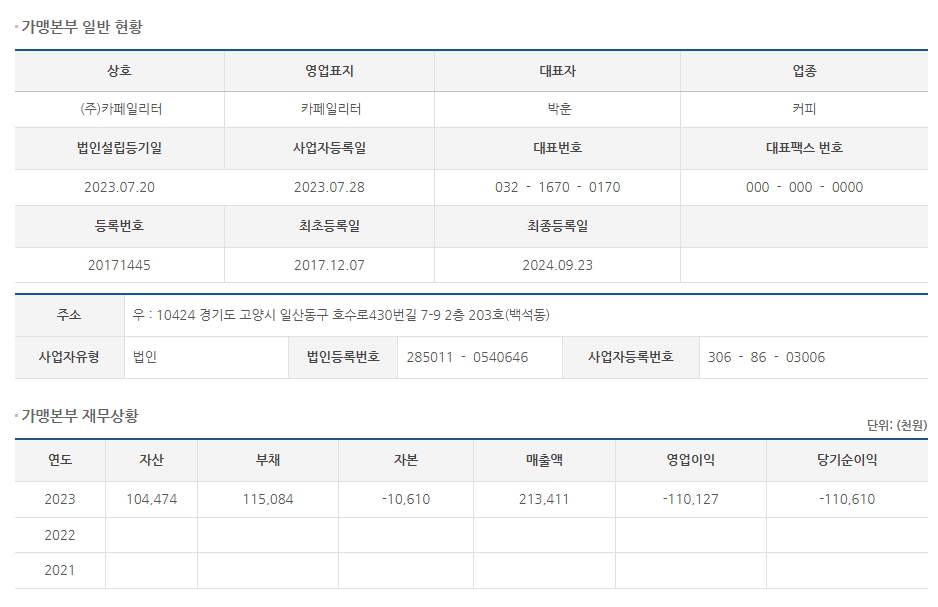Click the 대표자 column header

[558, 71]
